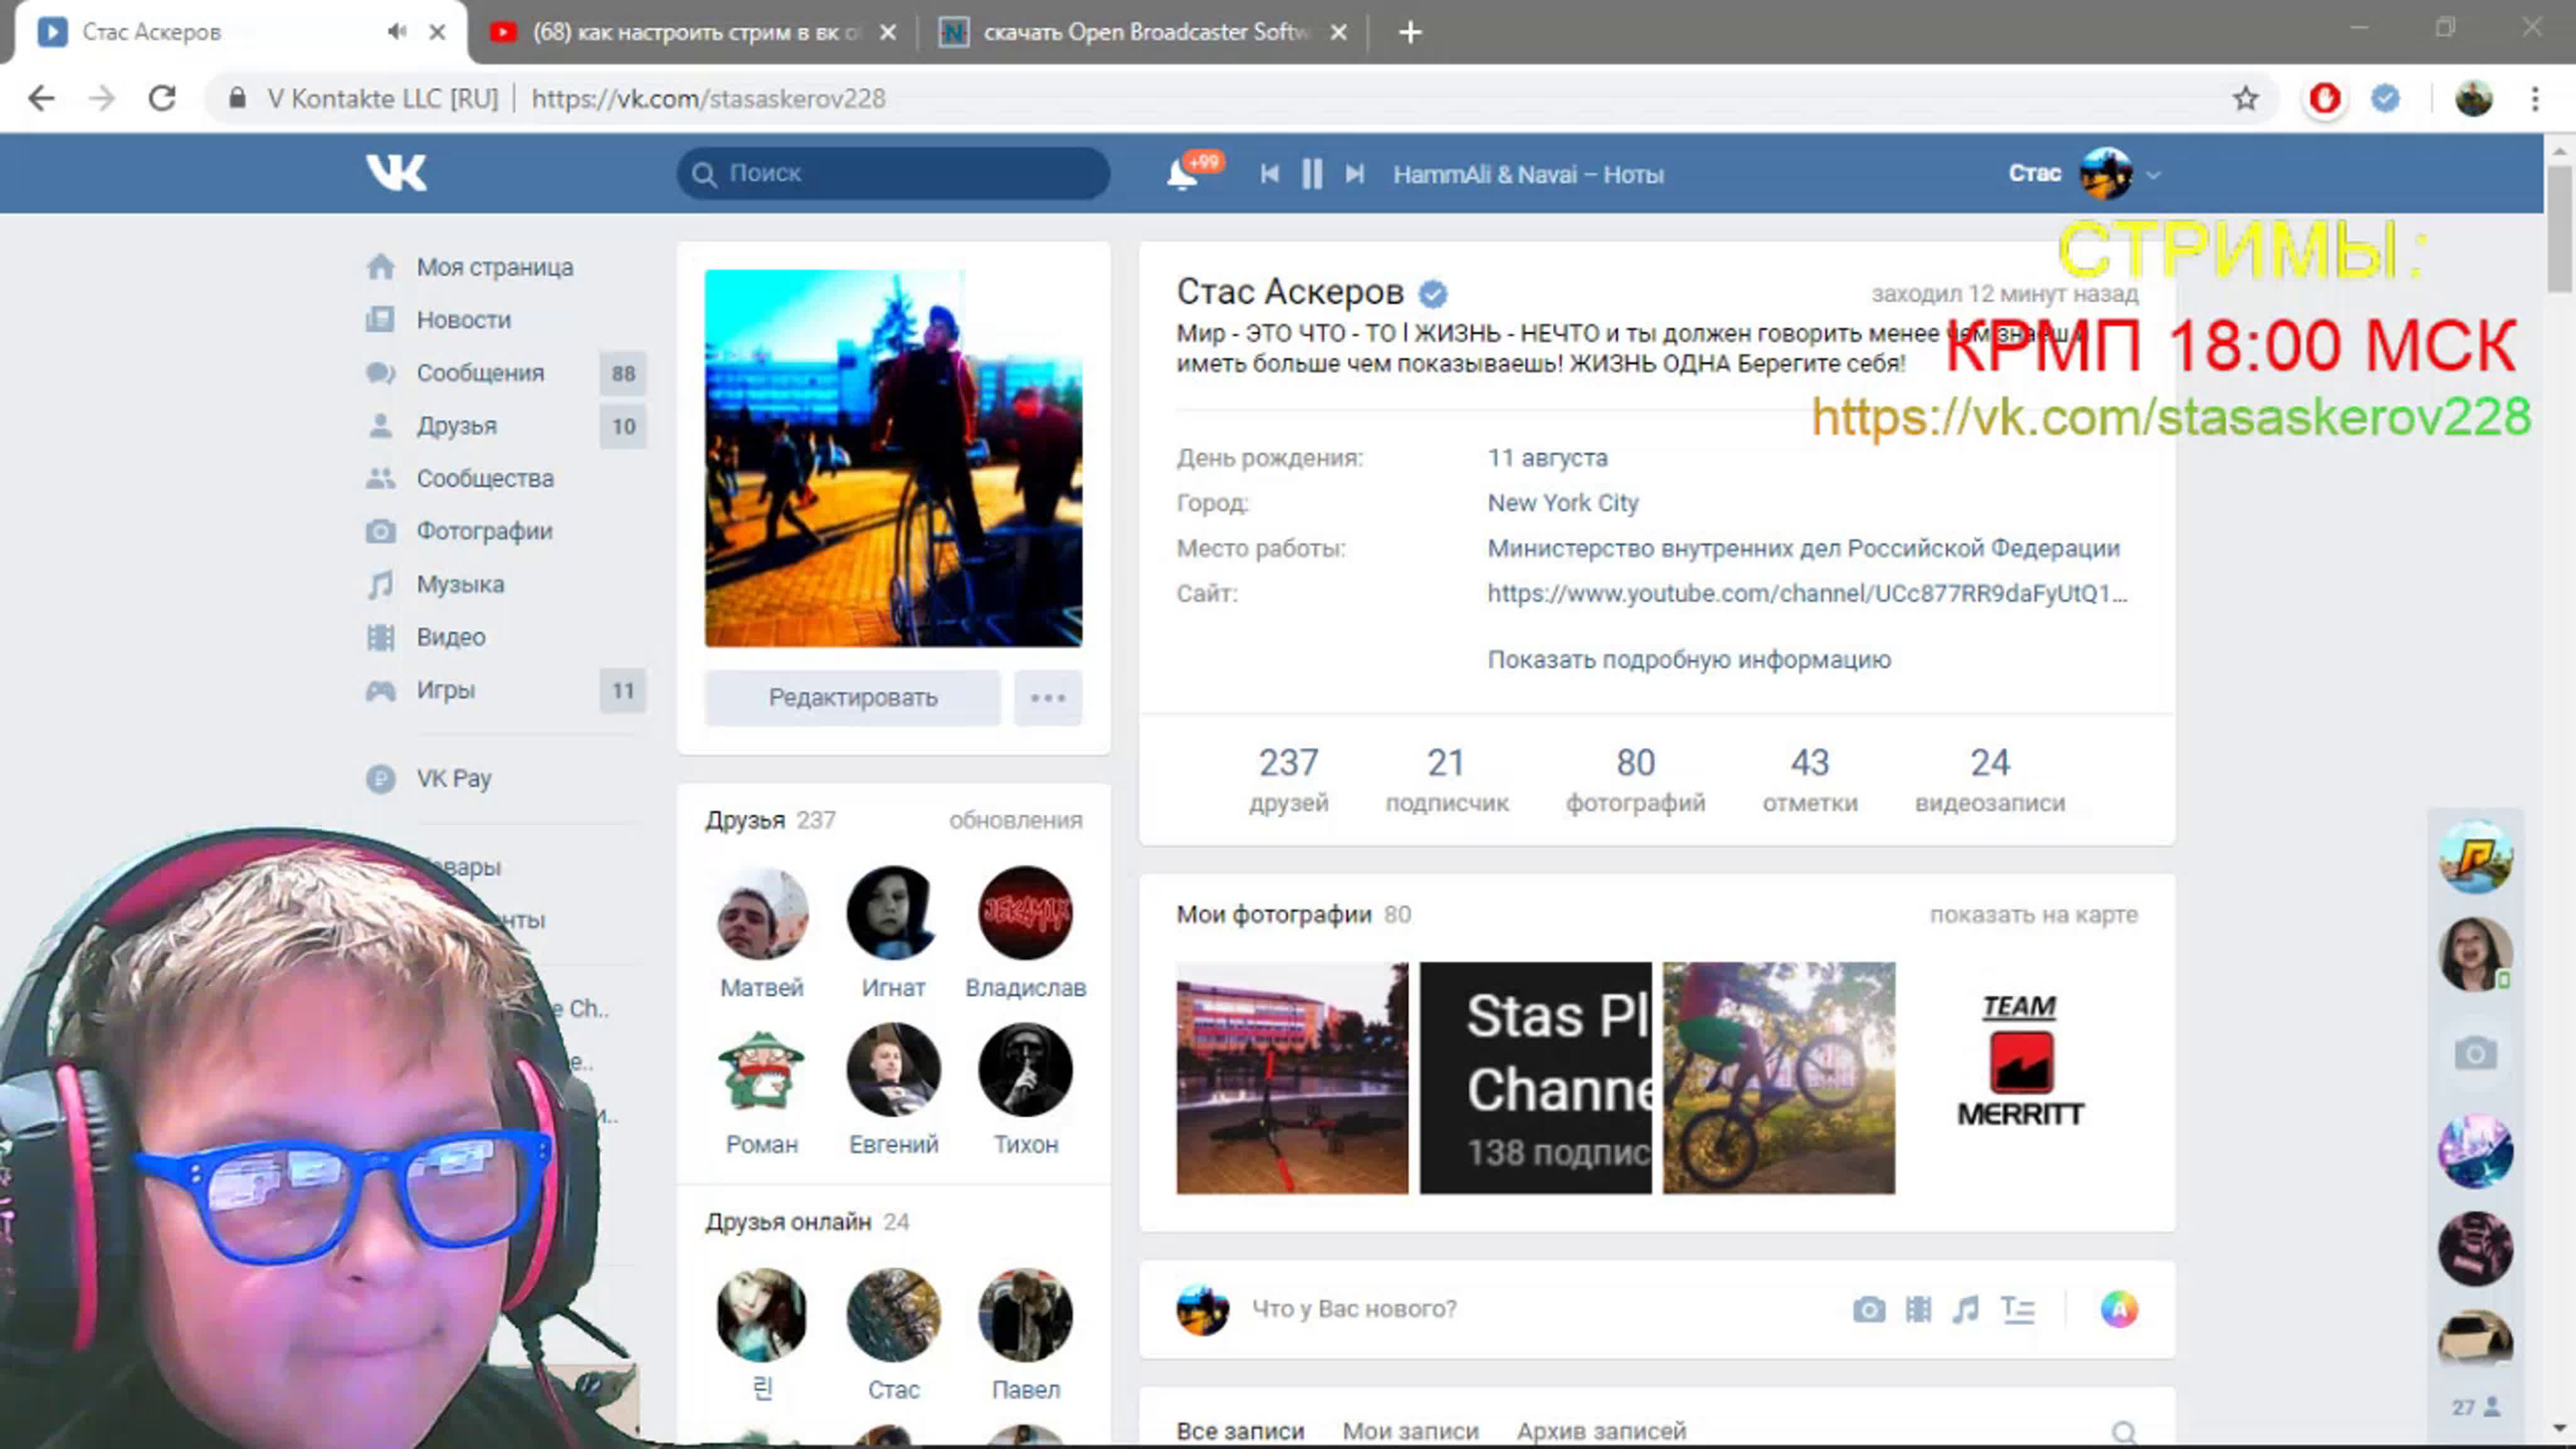The image size is (2576, 1449).
Task: Switch to Архив записей tab
Action: (x=1601, y=1431)
